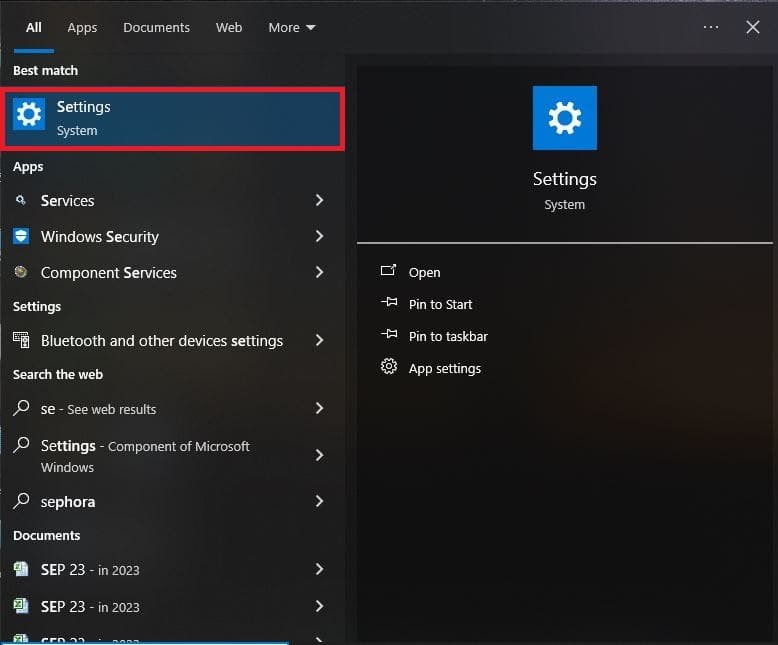Viewport: 778px width, 645px height.
Task: Click the Bluetooth and other devices icon
Action: coord(21,341)
